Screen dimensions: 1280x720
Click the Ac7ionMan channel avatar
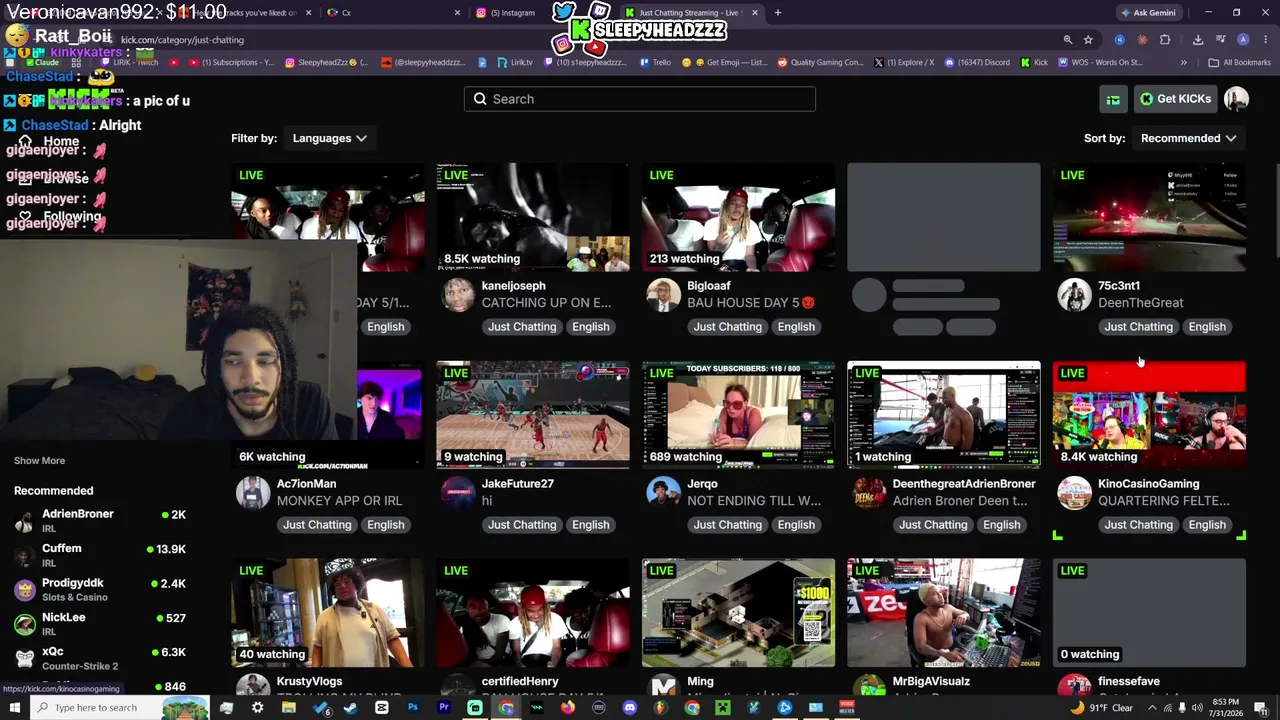(x=253, y=493)
